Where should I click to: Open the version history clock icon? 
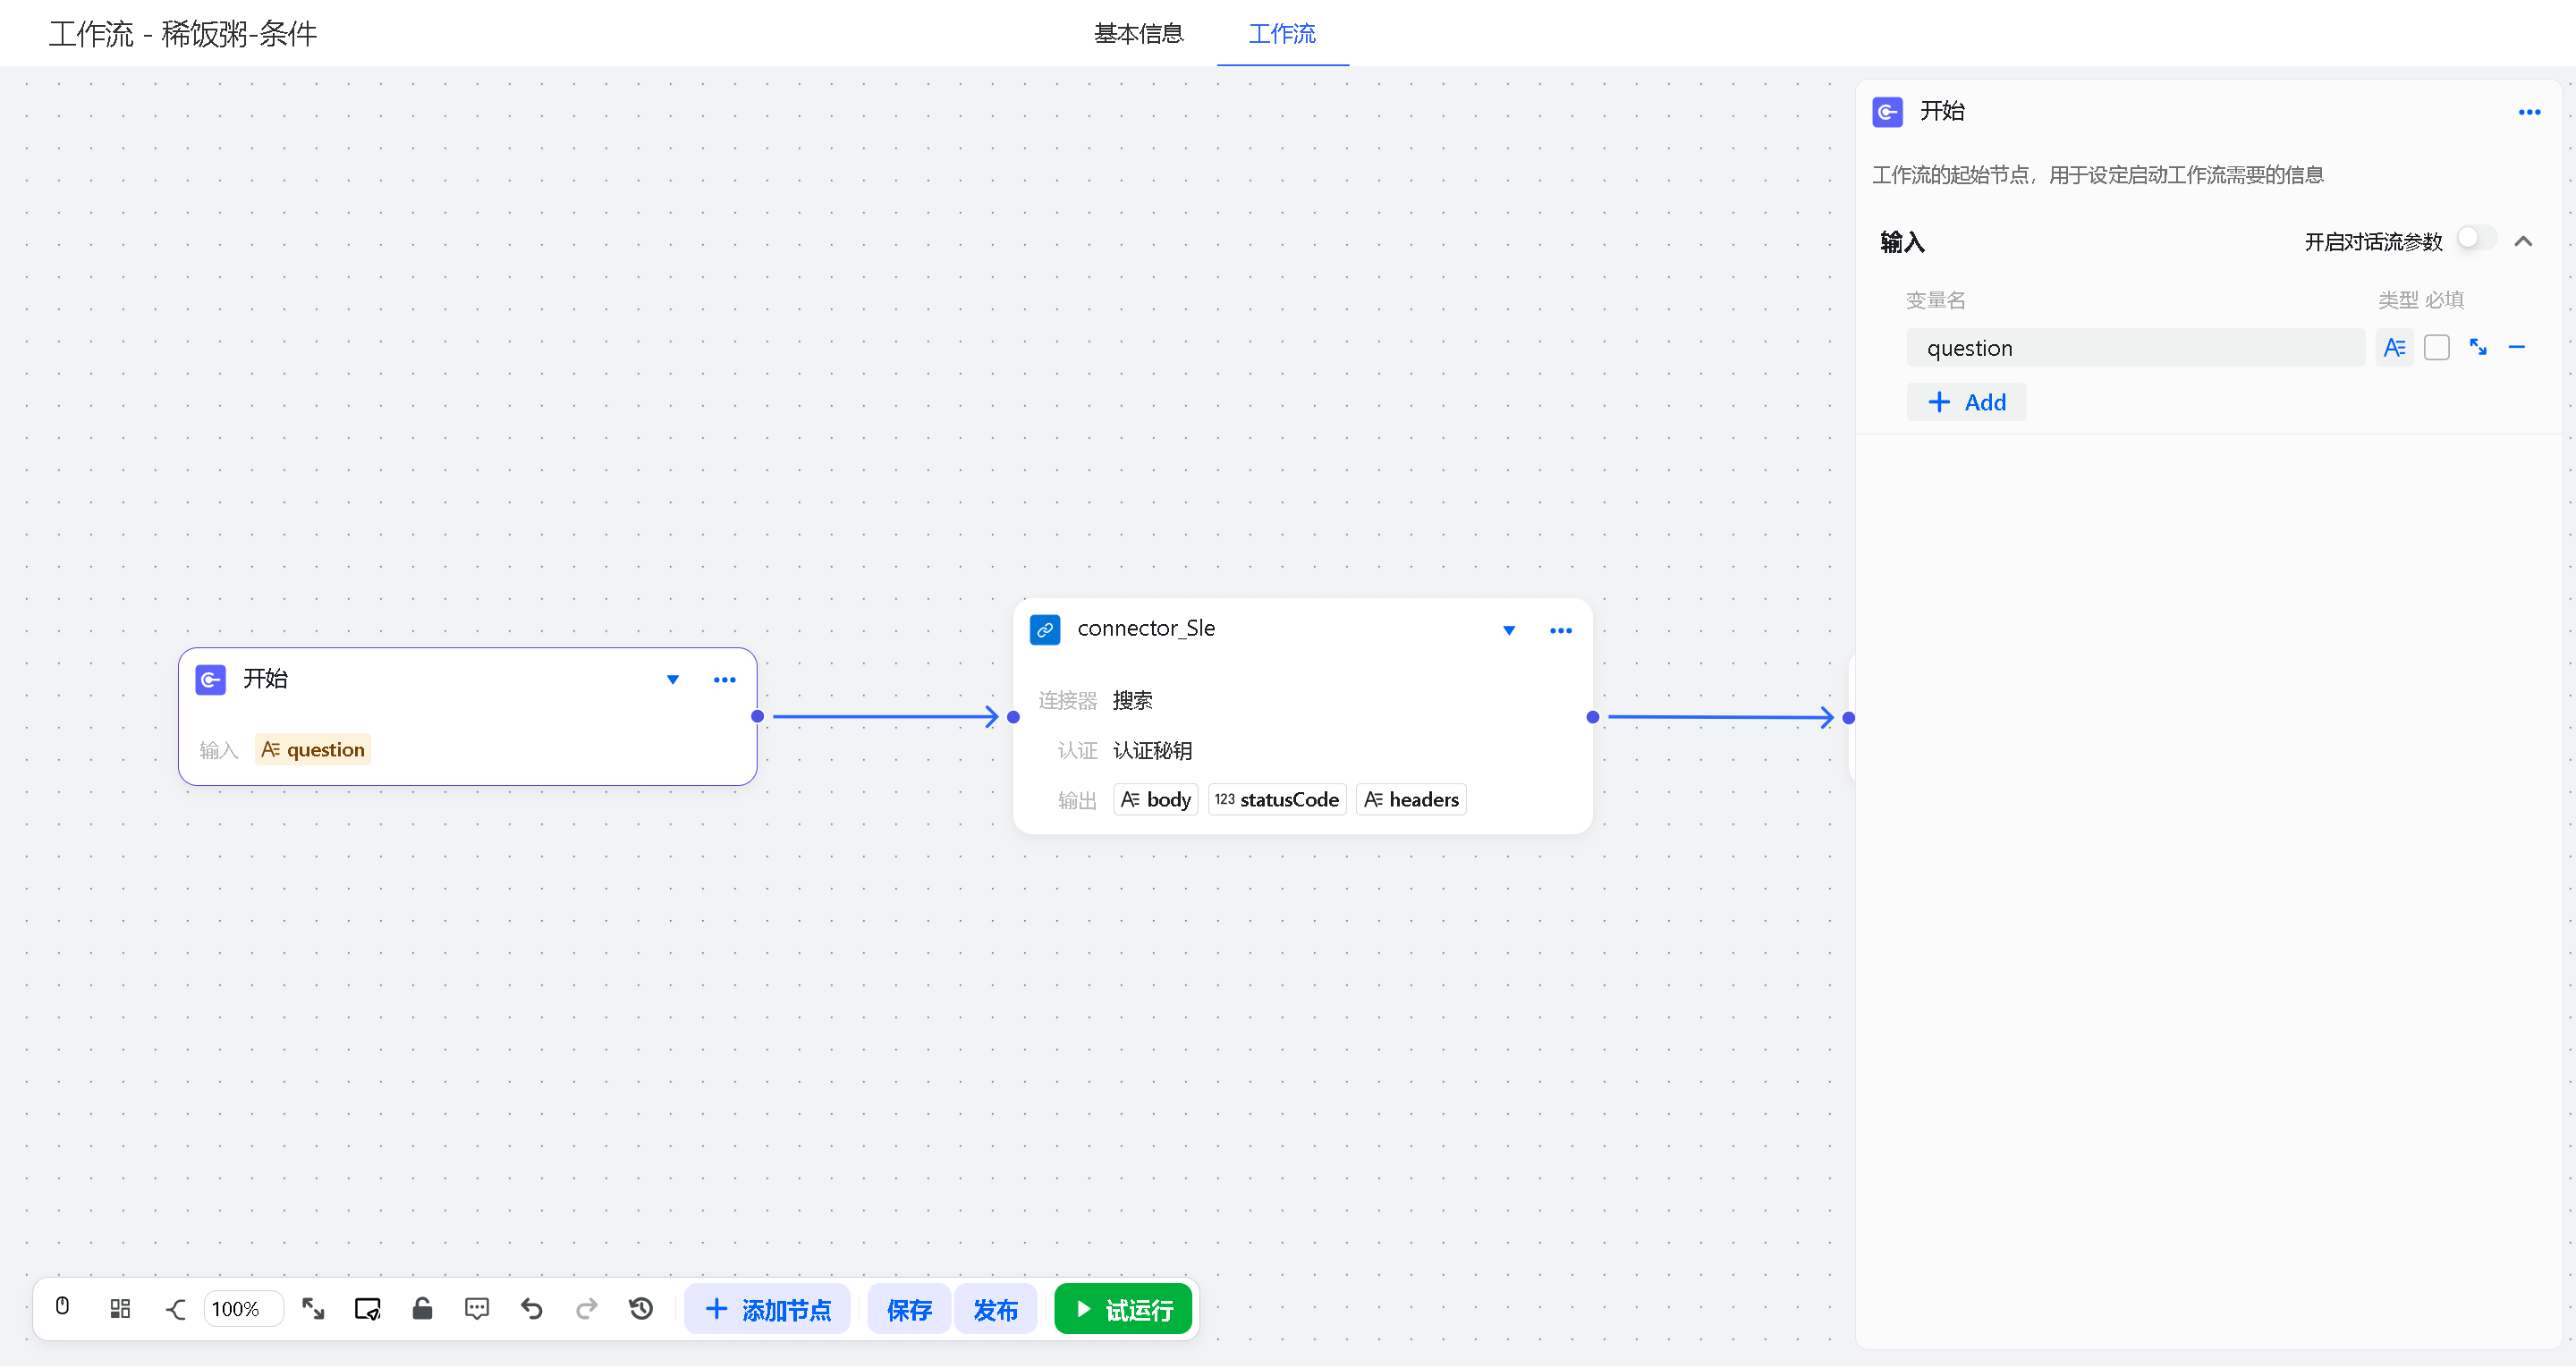coord(641,1308)
